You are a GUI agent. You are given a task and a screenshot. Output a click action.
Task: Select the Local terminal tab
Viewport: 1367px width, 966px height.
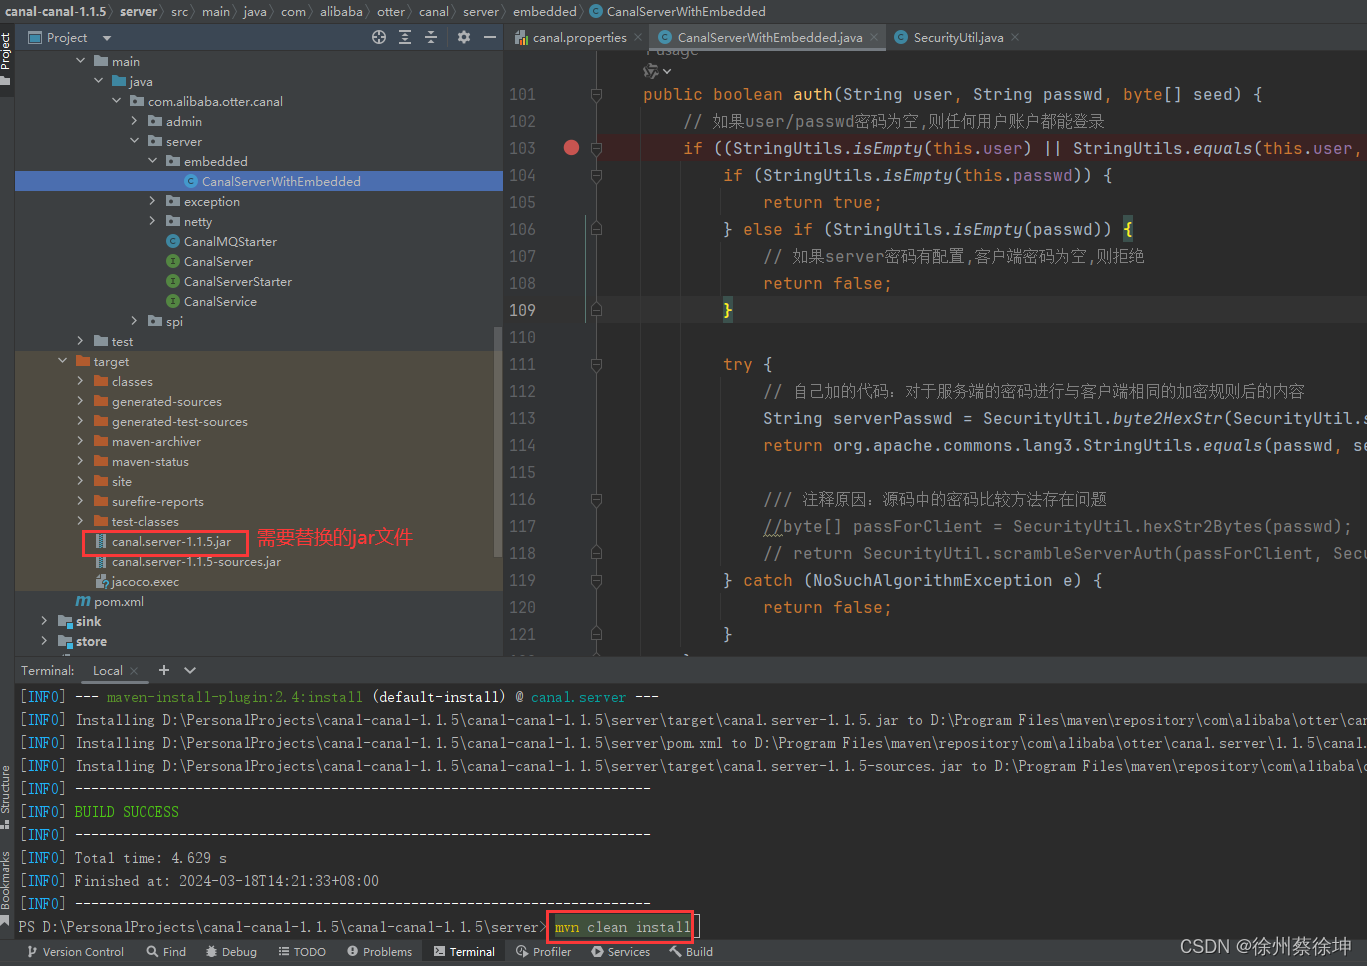108,670
